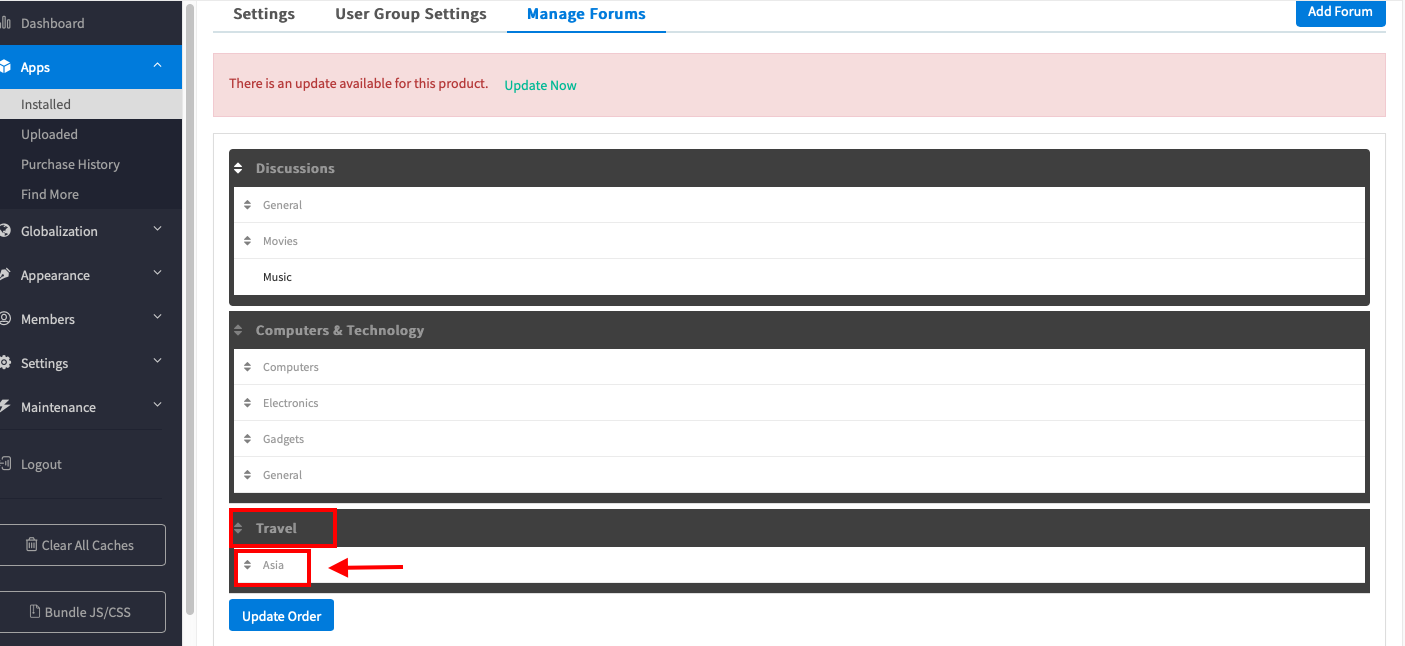Click the Discussions category title
This screenshot has width=1405, height=646.
point(295,168)
